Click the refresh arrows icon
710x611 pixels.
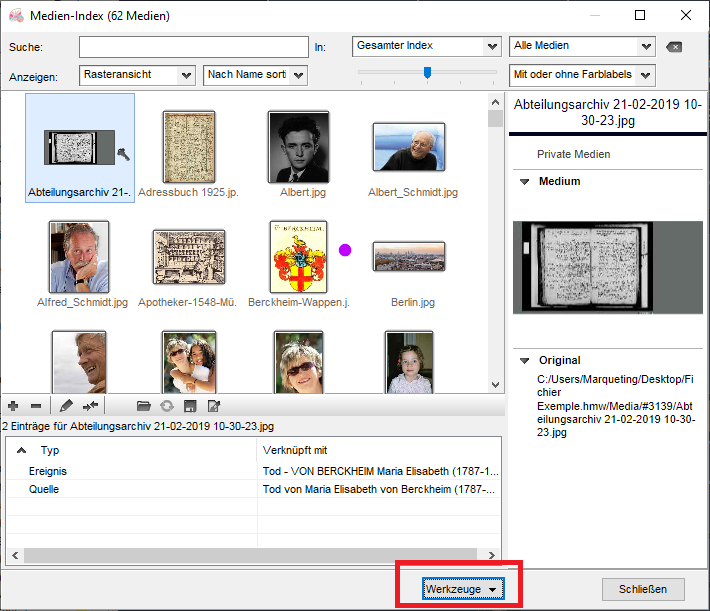166,406
